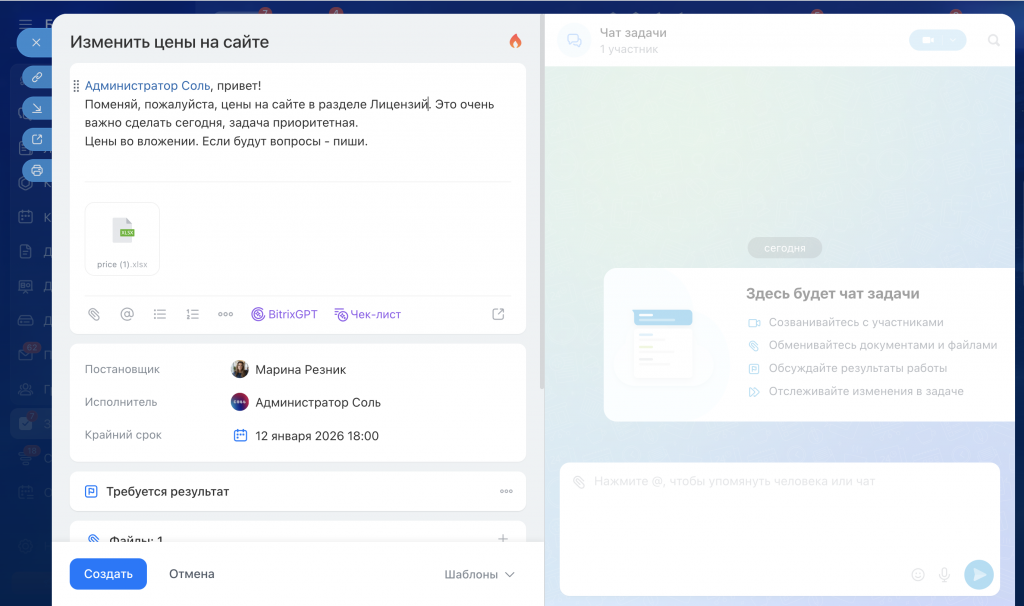Click the attach file paperclip in description toolbar
The height and width of the screenshot is (606, 1024).
pos(94,314)
